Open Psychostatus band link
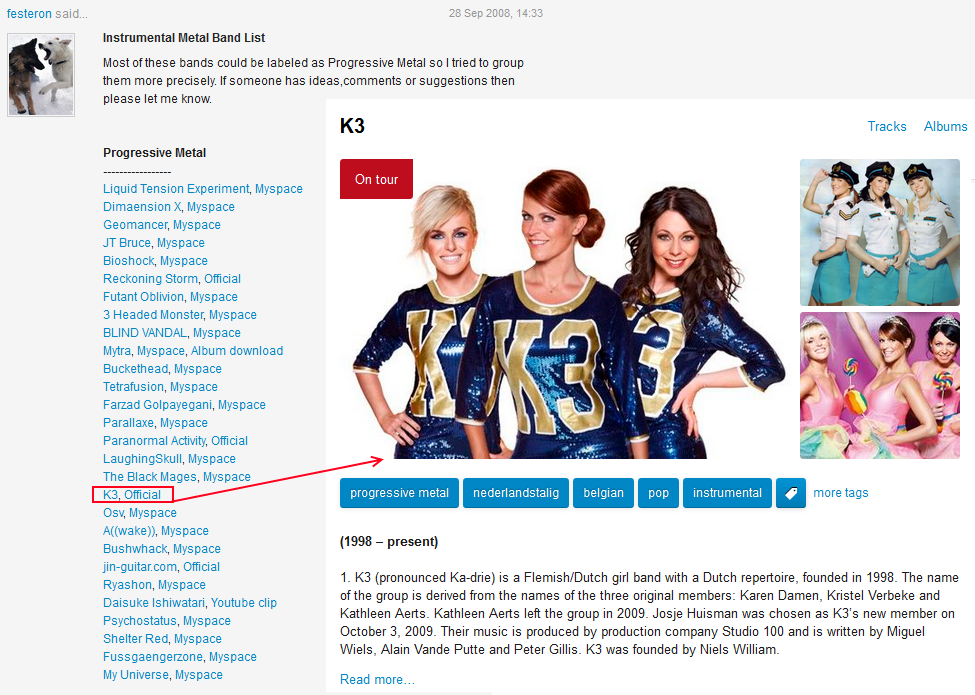Image resolution: width=975 pixels, height=695 pixels. pyautogui.click(x=140, y=621)
